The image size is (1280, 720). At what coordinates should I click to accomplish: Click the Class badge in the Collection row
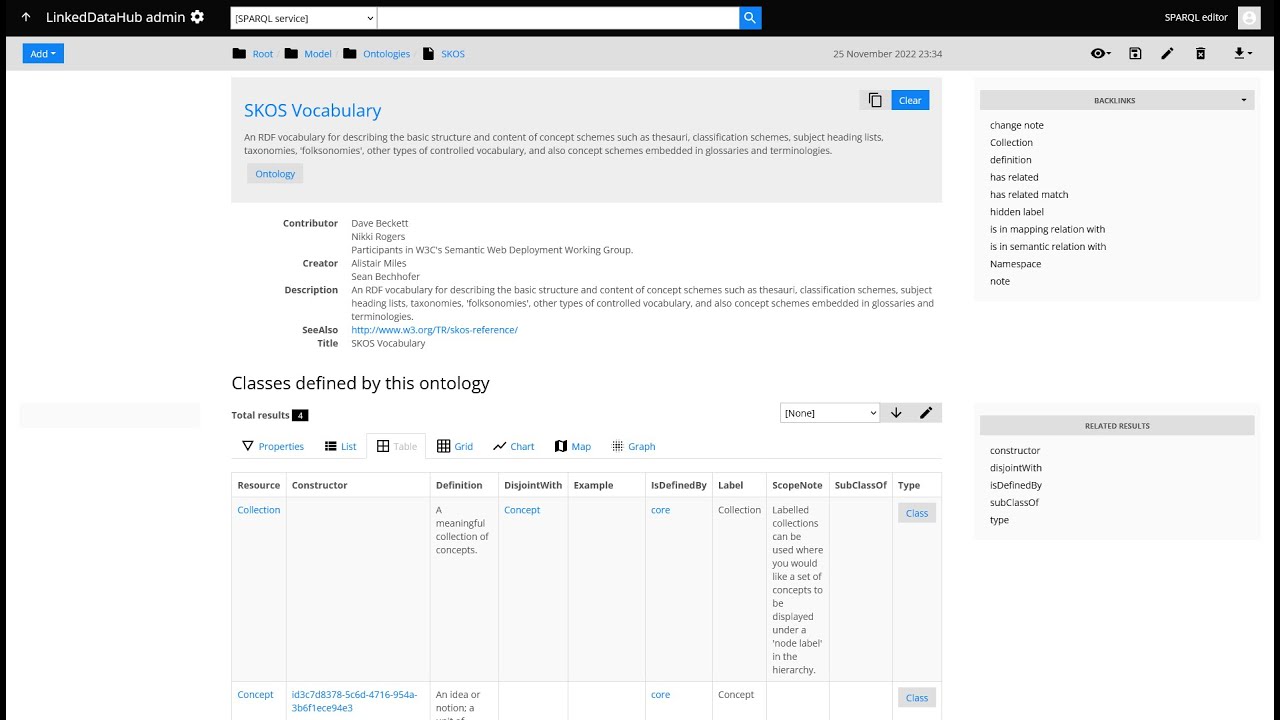(917, 513)
